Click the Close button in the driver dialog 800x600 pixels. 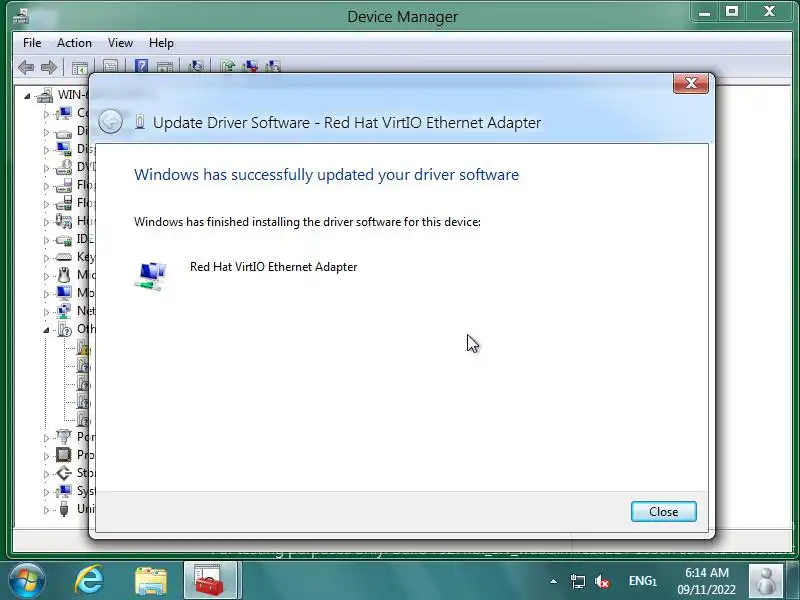coord(663,512)
